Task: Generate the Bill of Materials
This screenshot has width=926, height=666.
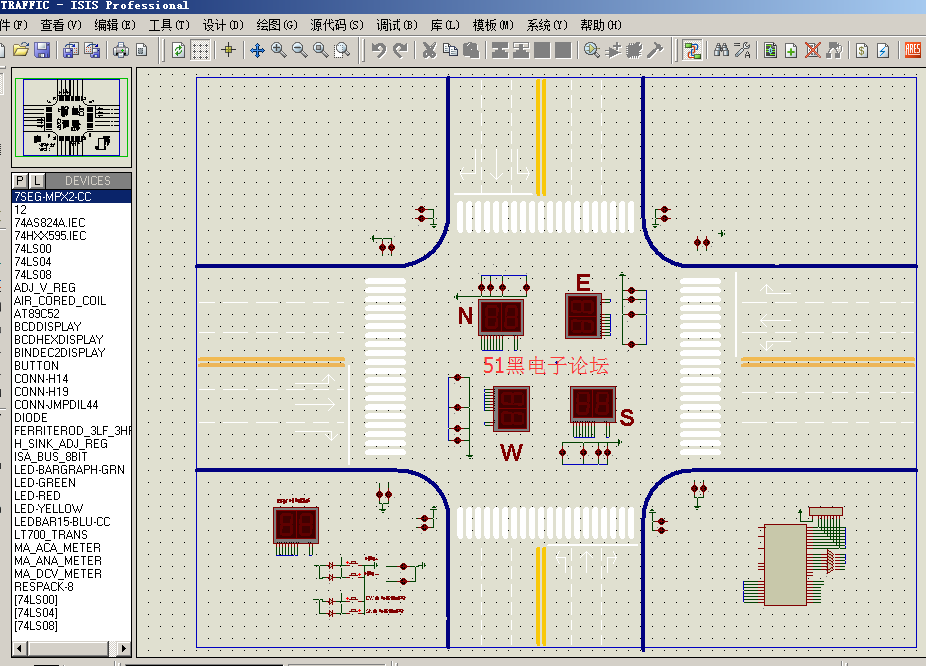Action: (x=862, y=50)
